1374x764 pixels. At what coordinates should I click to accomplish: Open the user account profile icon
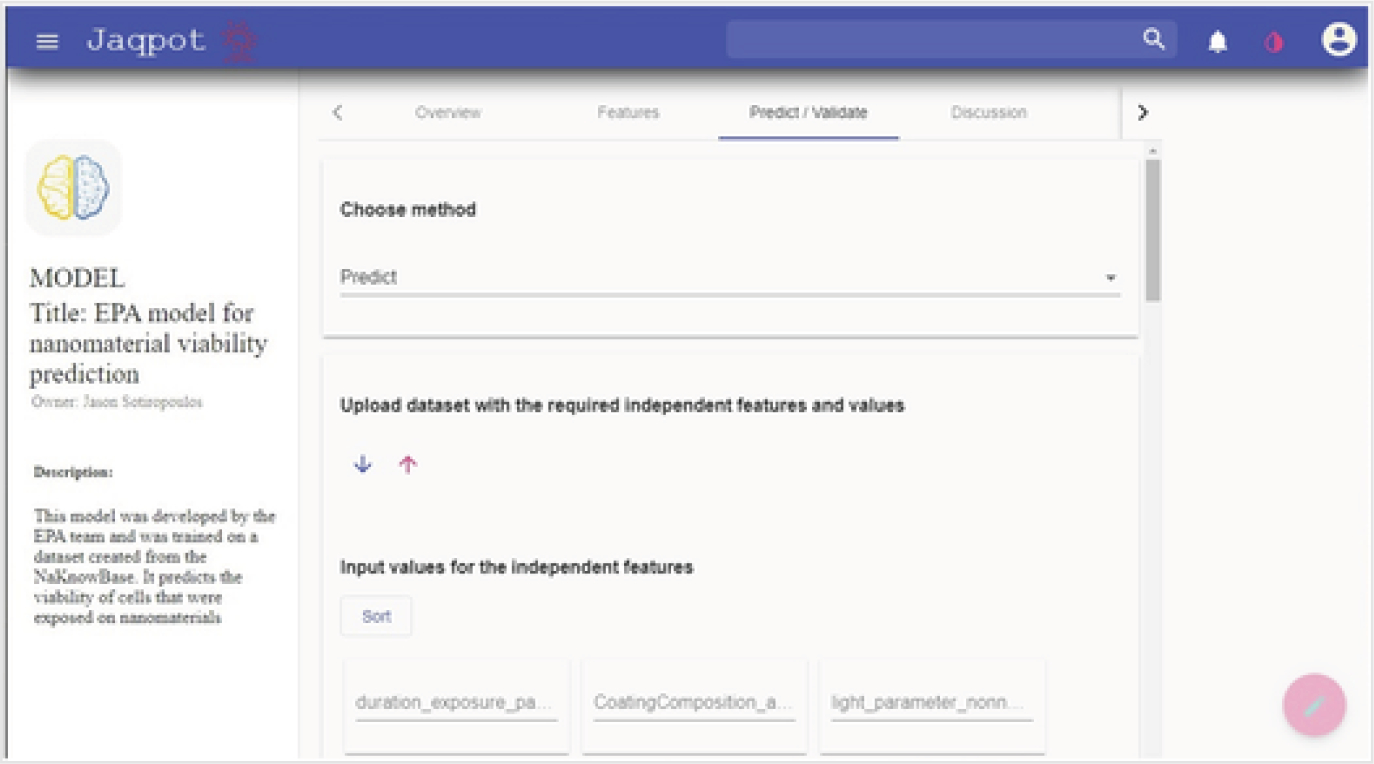[1338, 40]
